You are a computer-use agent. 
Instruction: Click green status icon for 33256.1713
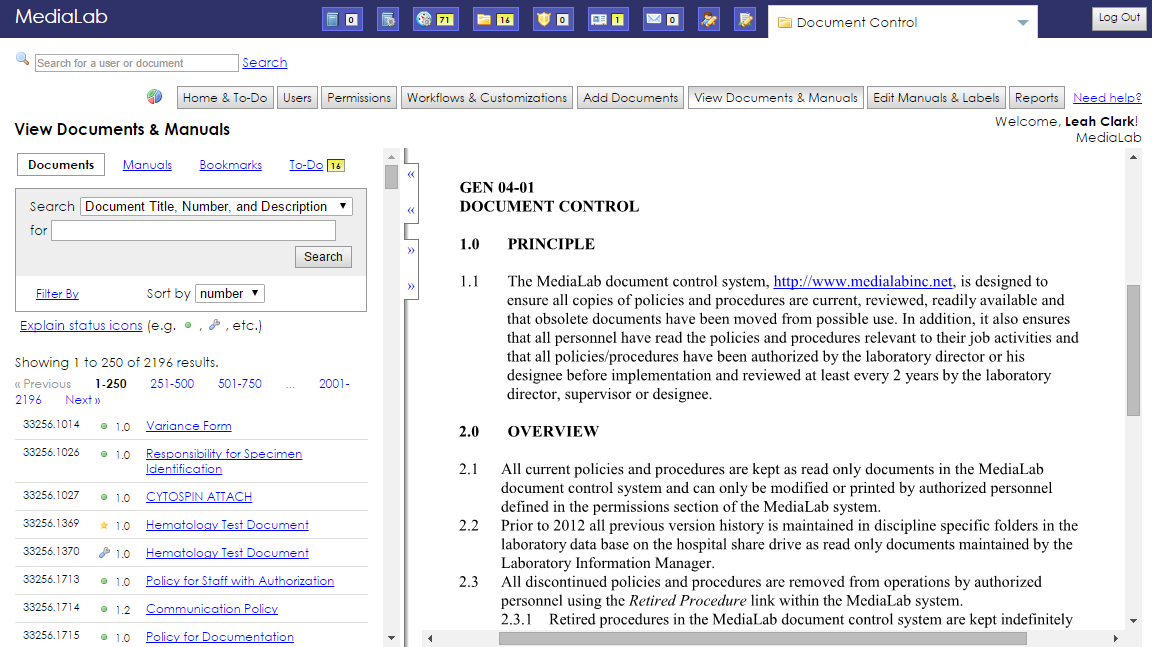(104, 581)
